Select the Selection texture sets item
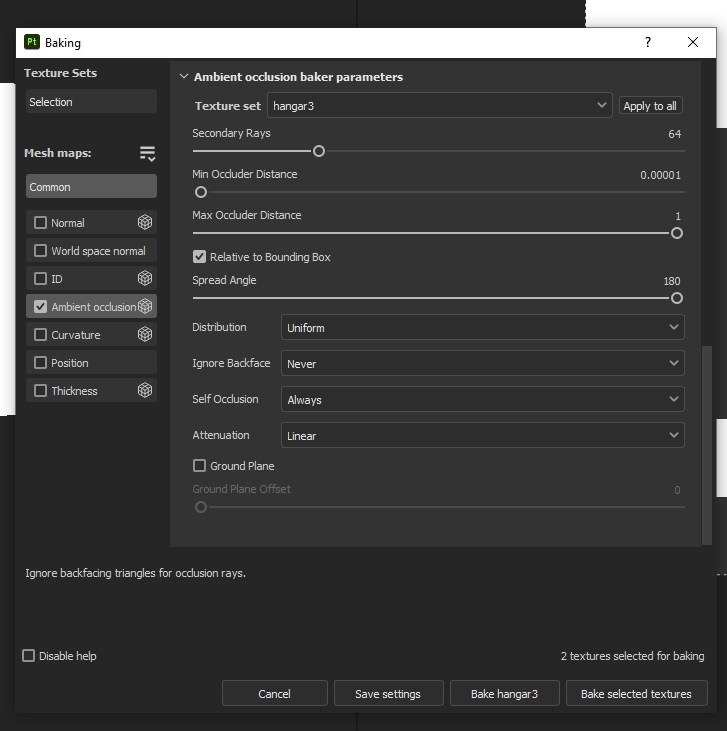Image resolution: width=727 pixels, height=731 pixels. [x=91, y=102]
